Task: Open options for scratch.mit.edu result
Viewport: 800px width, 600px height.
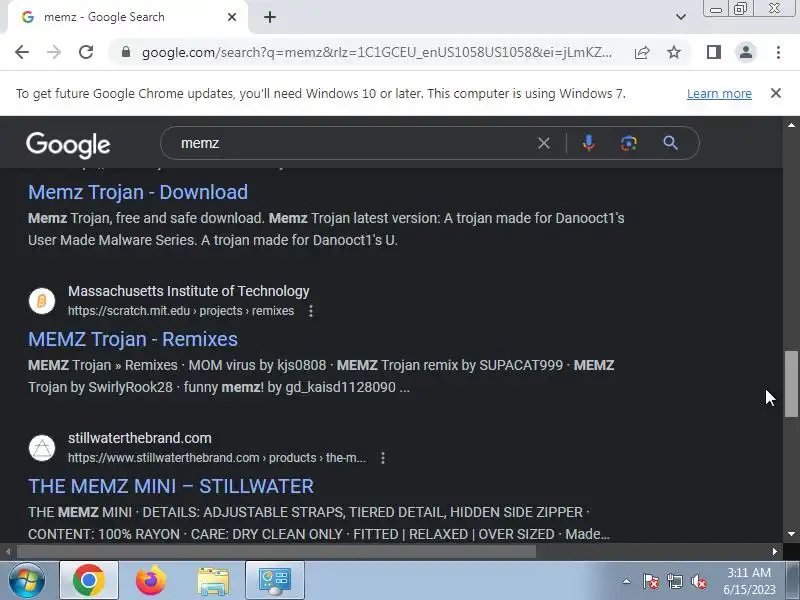Action: [x=311, y=311]
